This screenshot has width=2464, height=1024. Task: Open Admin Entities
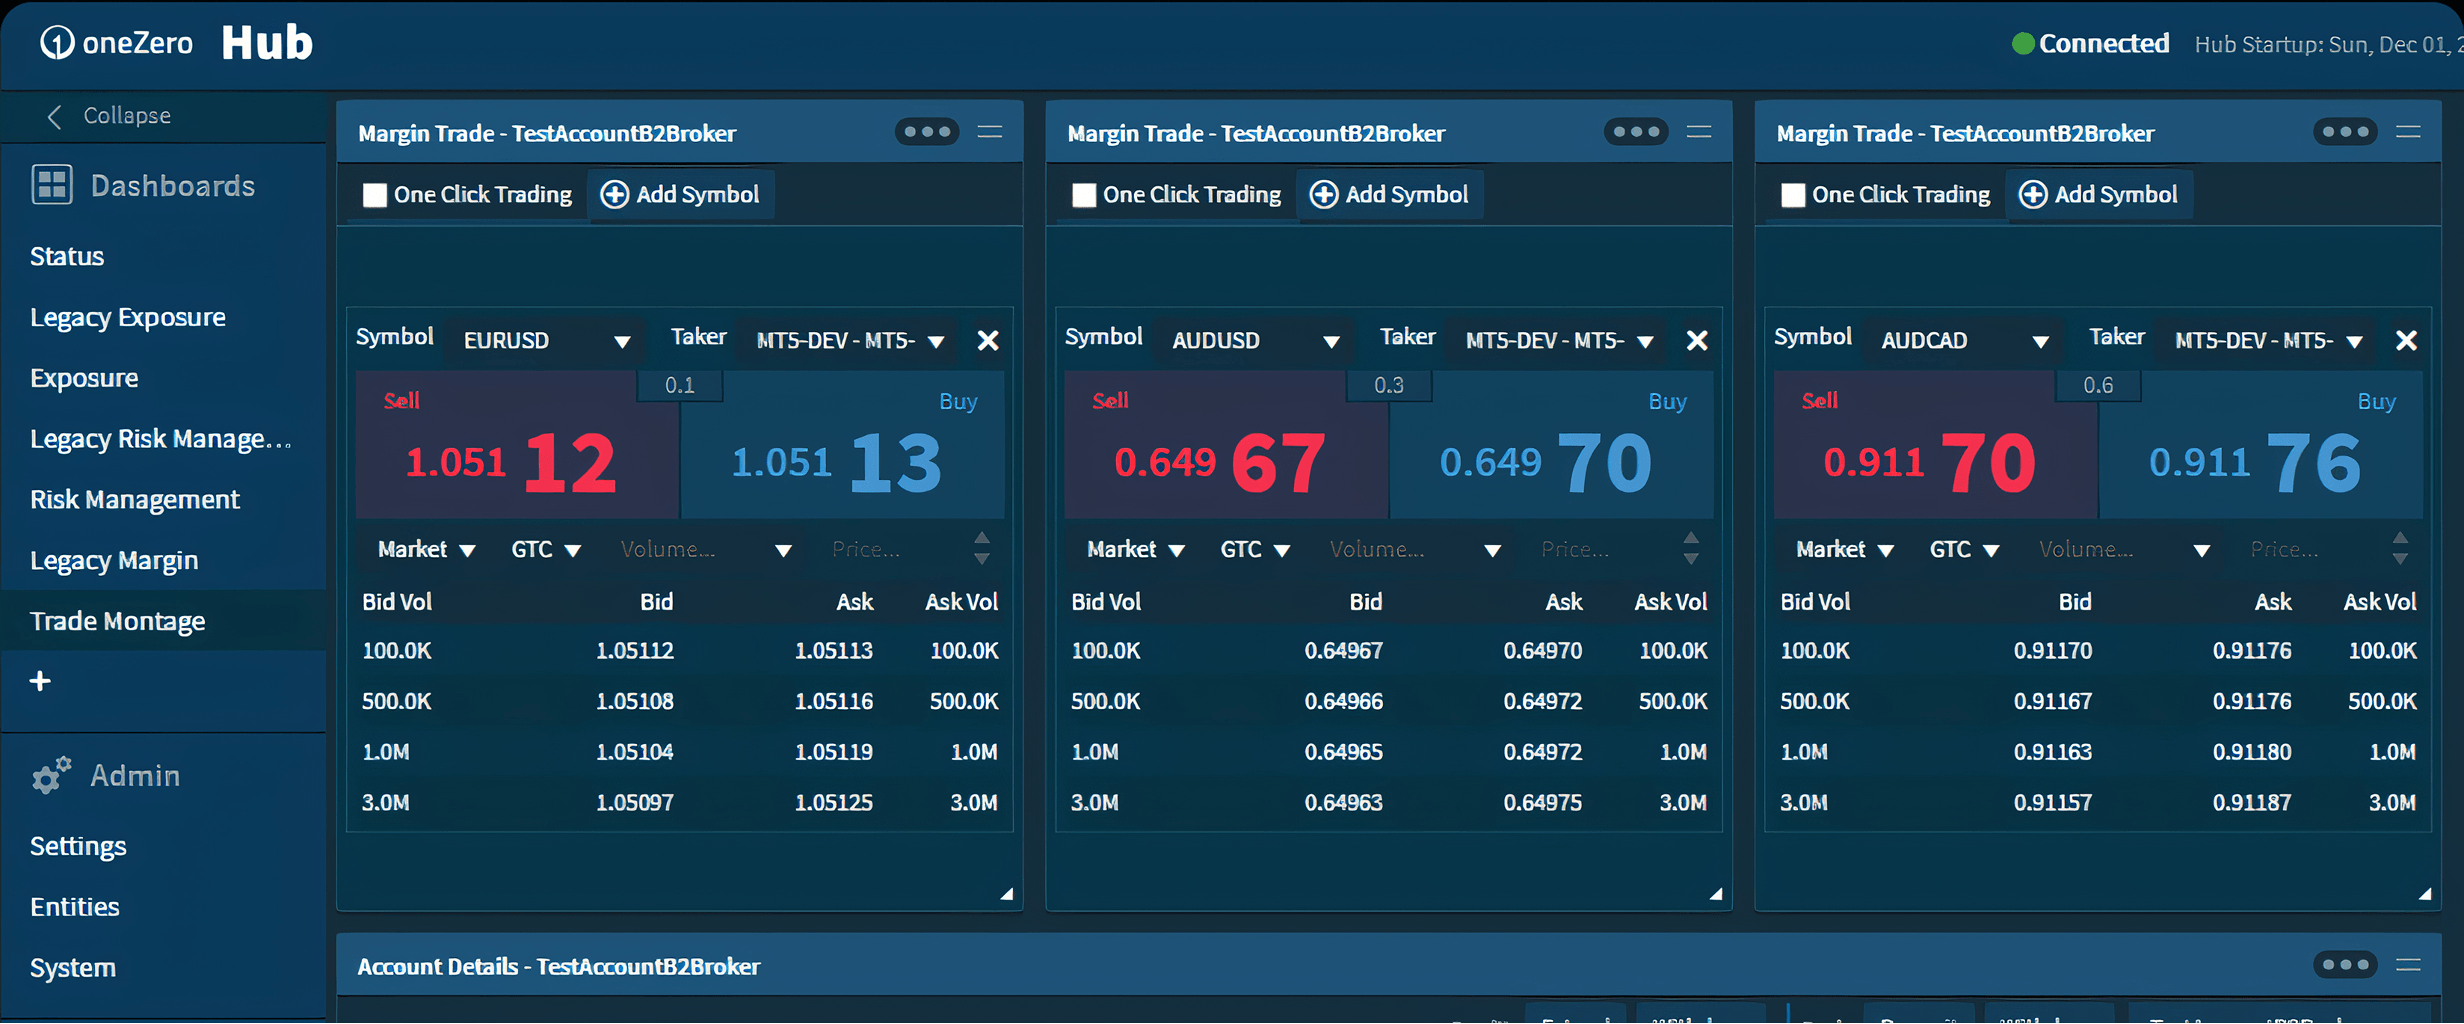(75, 907)
